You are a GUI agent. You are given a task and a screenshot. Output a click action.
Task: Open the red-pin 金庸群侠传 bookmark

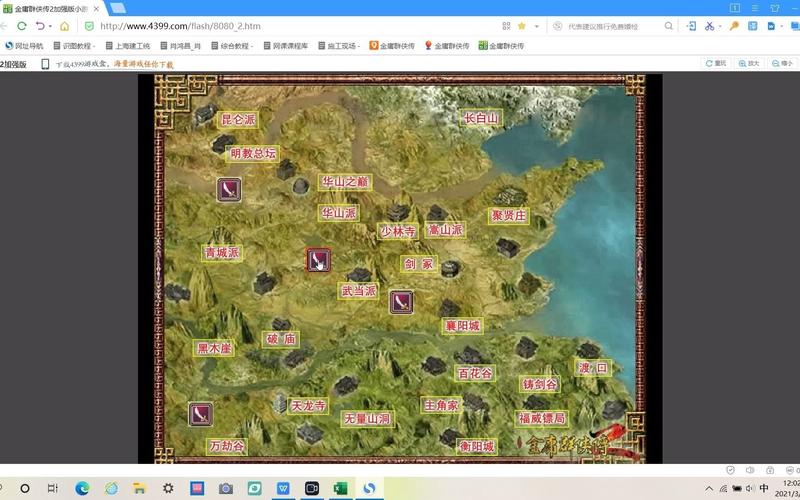click(447, 45)
